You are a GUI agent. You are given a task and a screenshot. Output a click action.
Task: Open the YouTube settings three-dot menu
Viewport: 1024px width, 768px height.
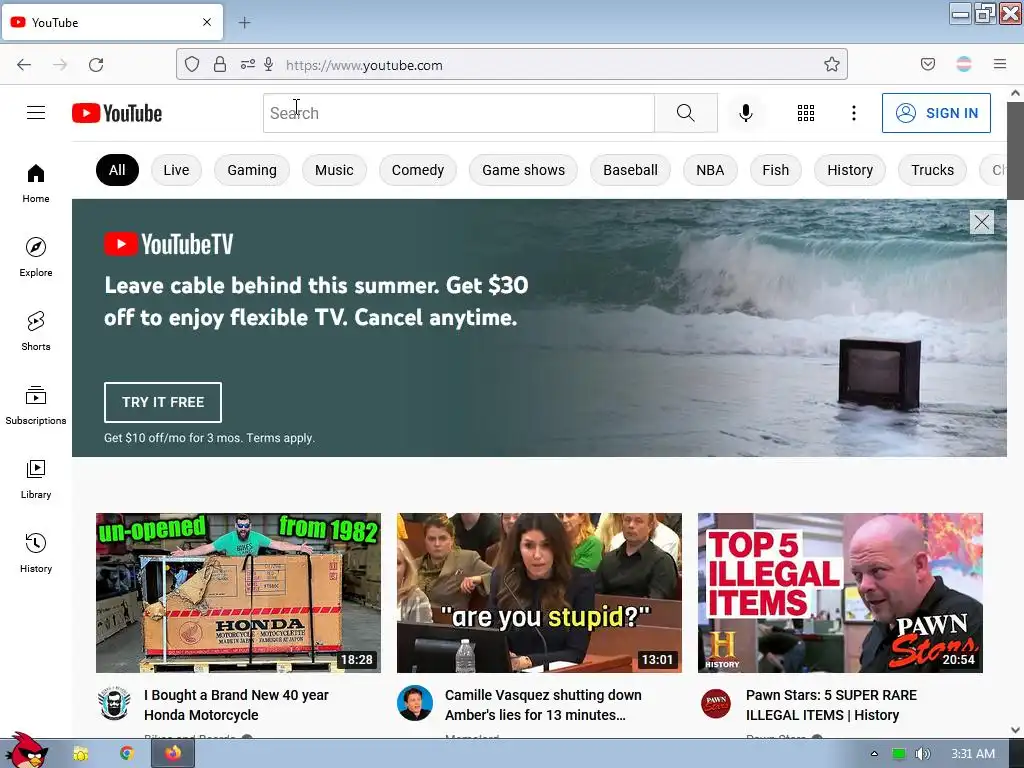[854, 113]
